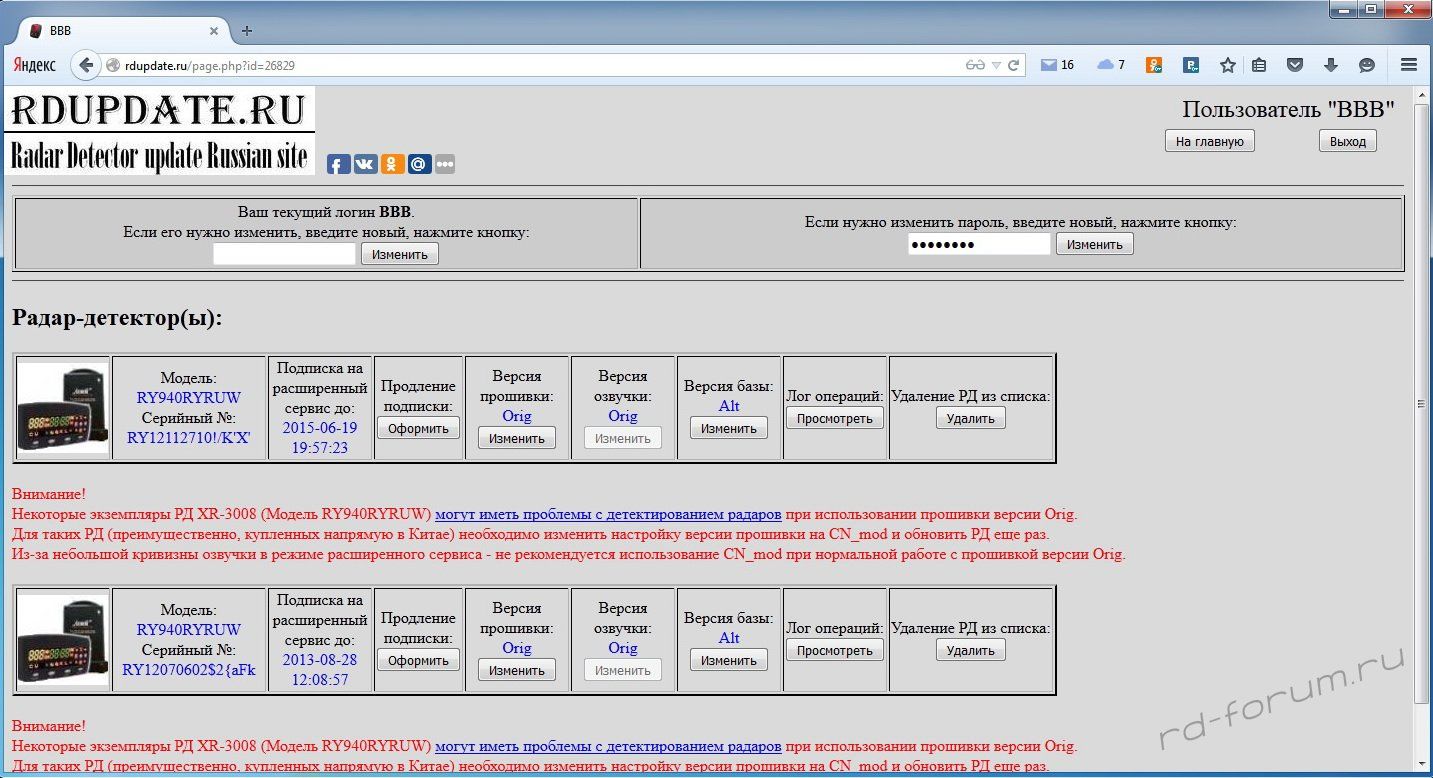
Task: Click Изменить next to password field
Action: point(1095,244)
